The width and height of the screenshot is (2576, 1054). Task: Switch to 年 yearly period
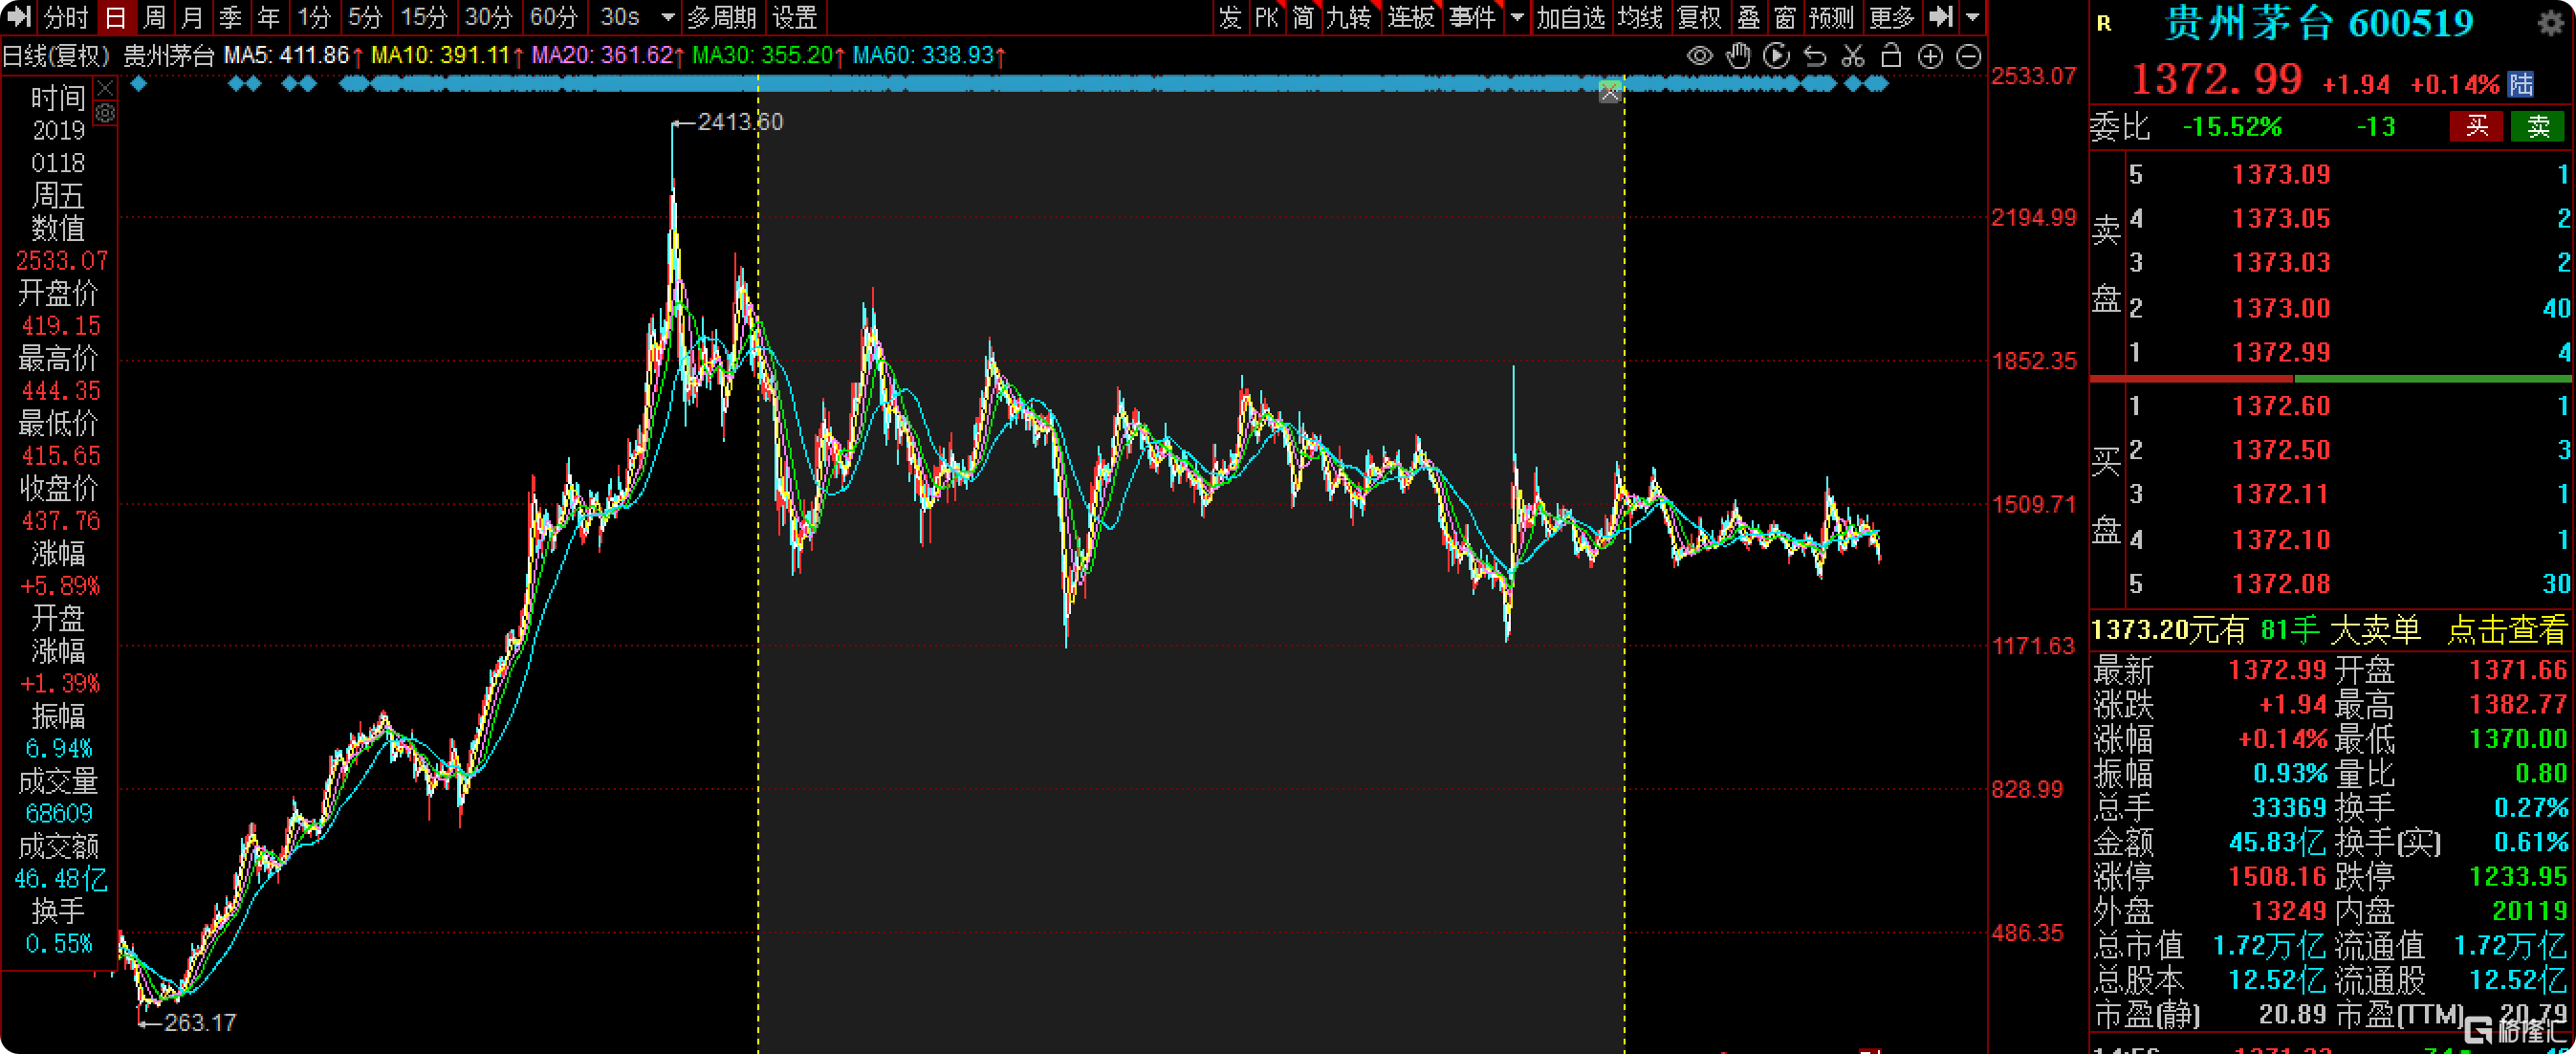click(268, 17)
